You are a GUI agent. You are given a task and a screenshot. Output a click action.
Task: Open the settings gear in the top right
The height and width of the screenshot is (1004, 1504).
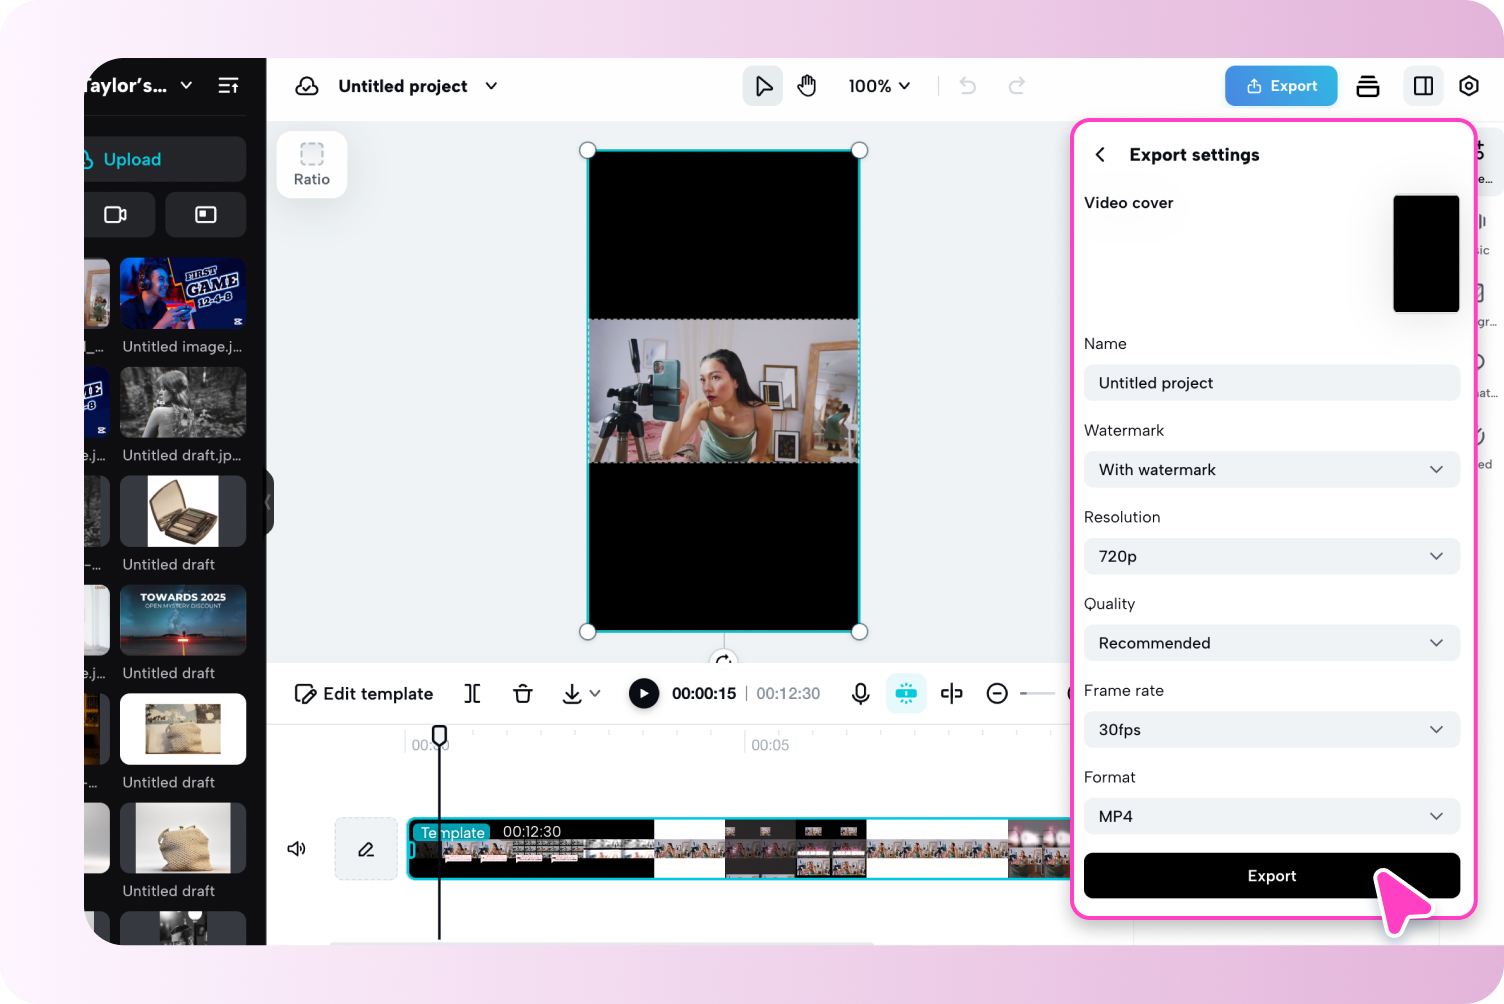1469,86
